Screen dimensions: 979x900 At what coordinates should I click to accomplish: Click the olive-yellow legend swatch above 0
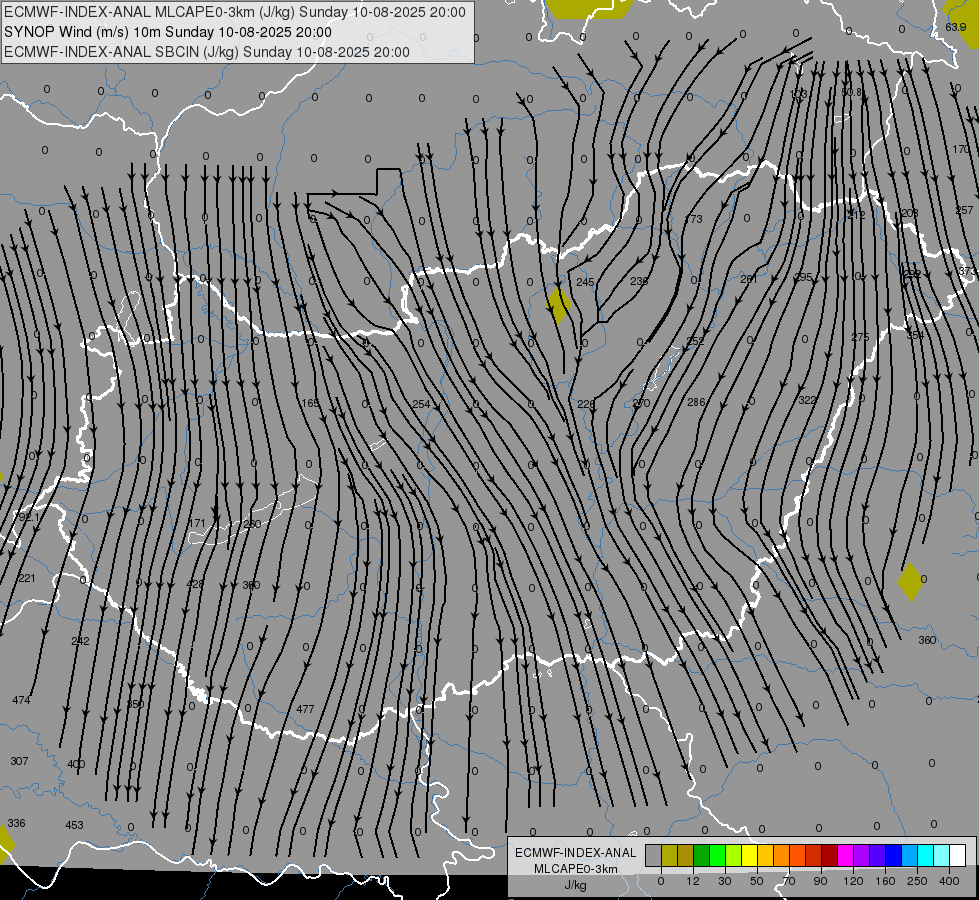(x=669, y=855)
